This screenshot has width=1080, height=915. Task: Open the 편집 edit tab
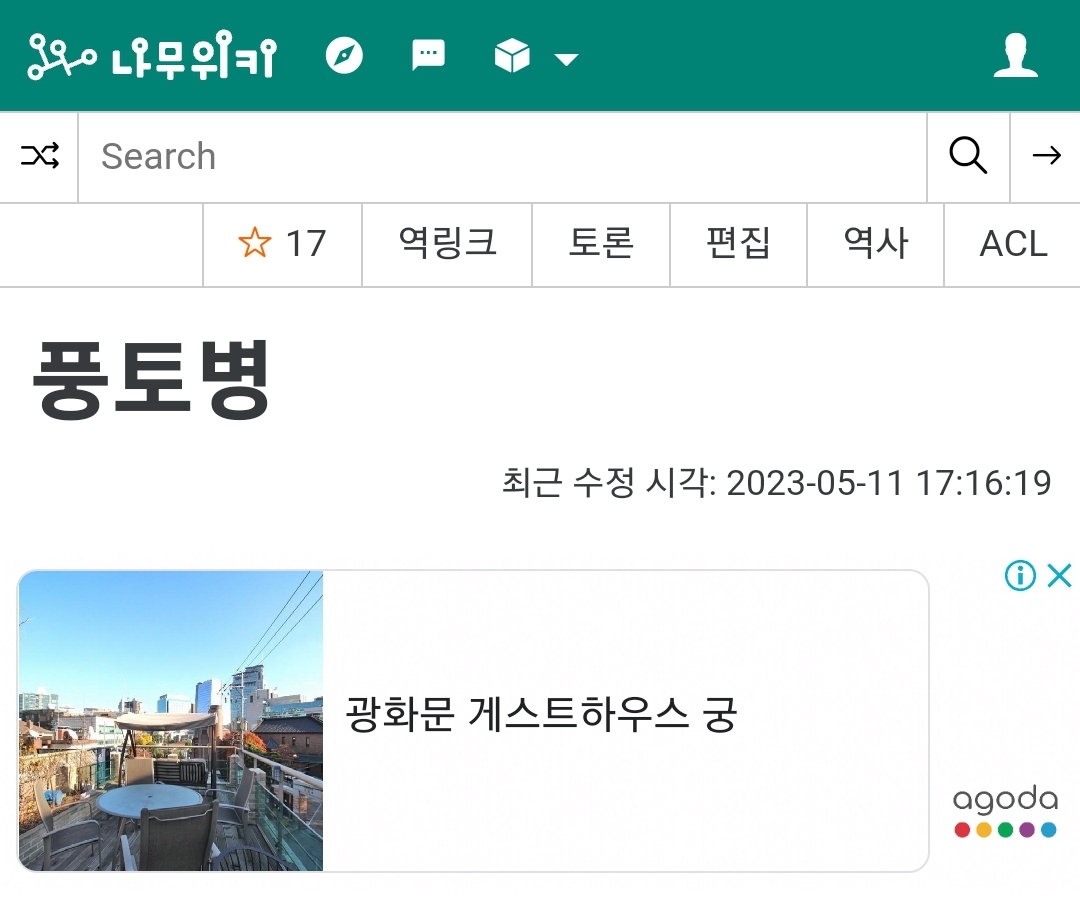pos(738,244)
